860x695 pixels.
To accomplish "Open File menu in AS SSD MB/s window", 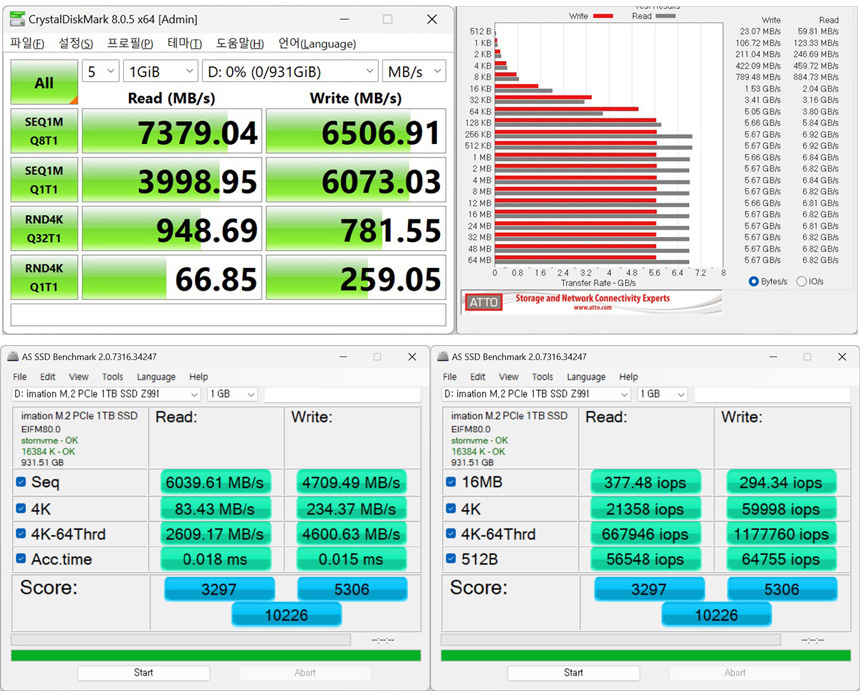I will [x=20, y=377].
